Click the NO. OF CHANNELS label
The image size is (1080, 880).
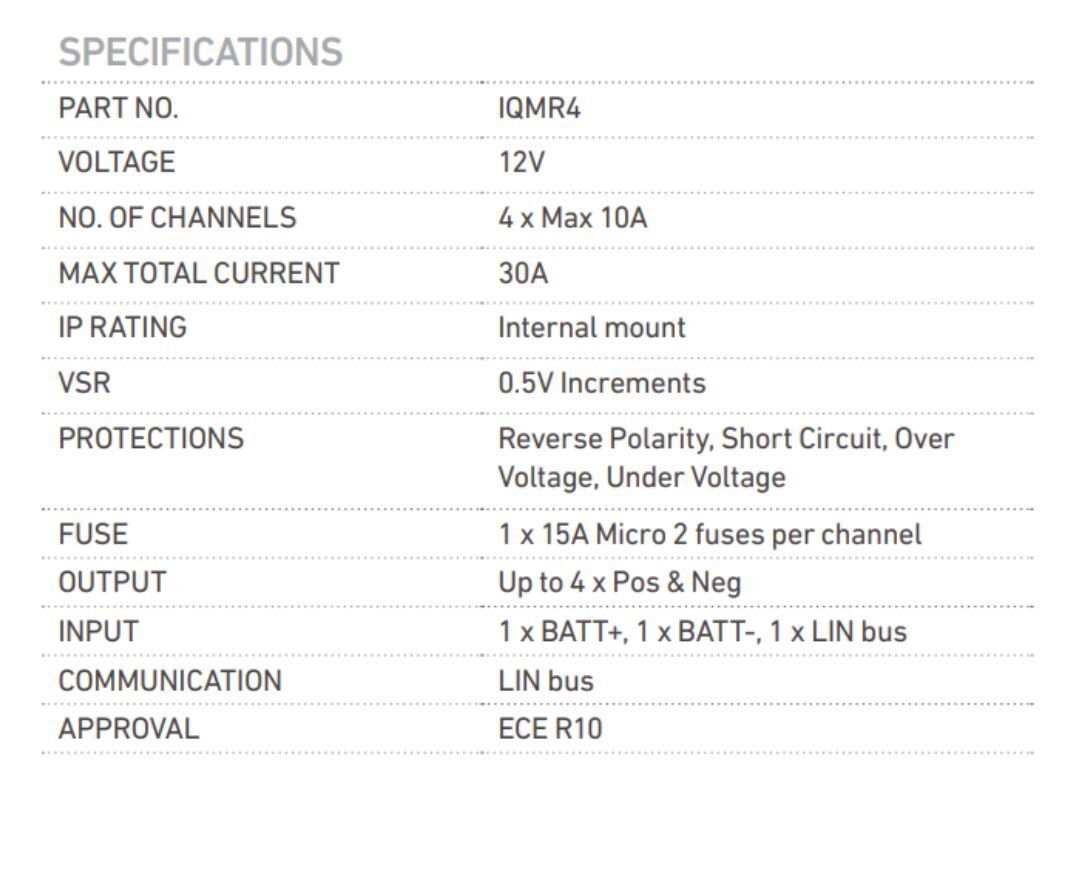(177, 217)
